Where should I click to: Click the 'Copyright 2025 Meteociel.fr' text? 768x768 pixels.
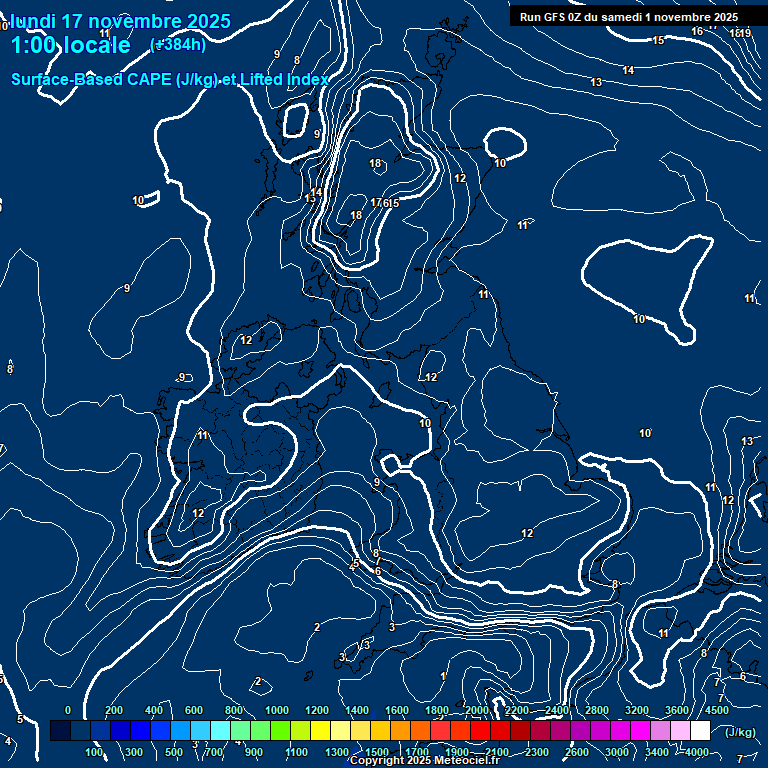click(425, 760)
